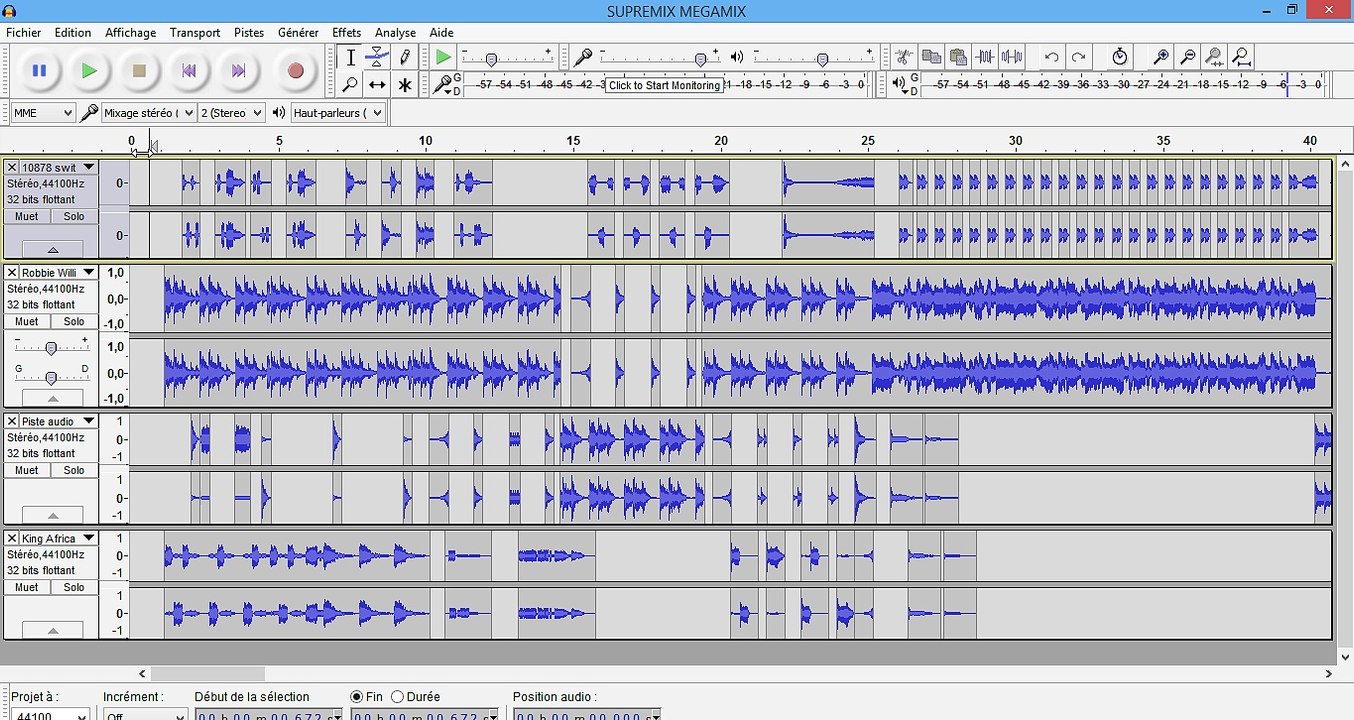Image resolution: width=1354 pixels, height=720 pixels.
Task: Mute the 10878 swit track
Action: point(27,217)
